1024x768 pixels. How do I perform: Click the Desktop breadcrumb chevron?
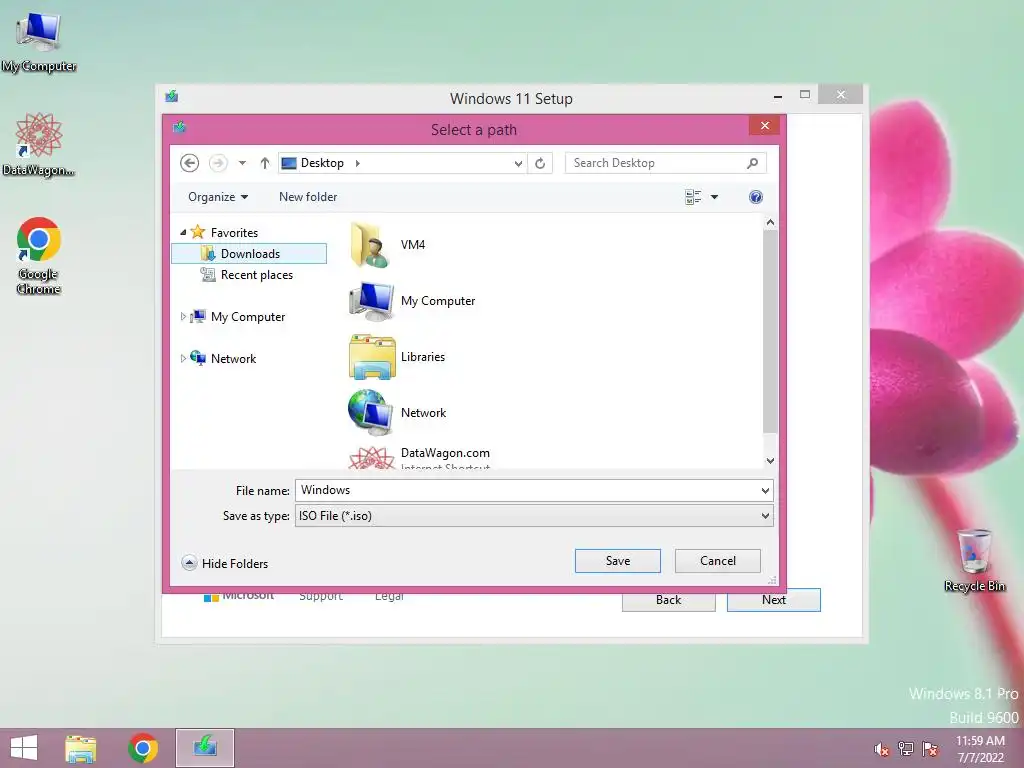[x=358, y=163]
